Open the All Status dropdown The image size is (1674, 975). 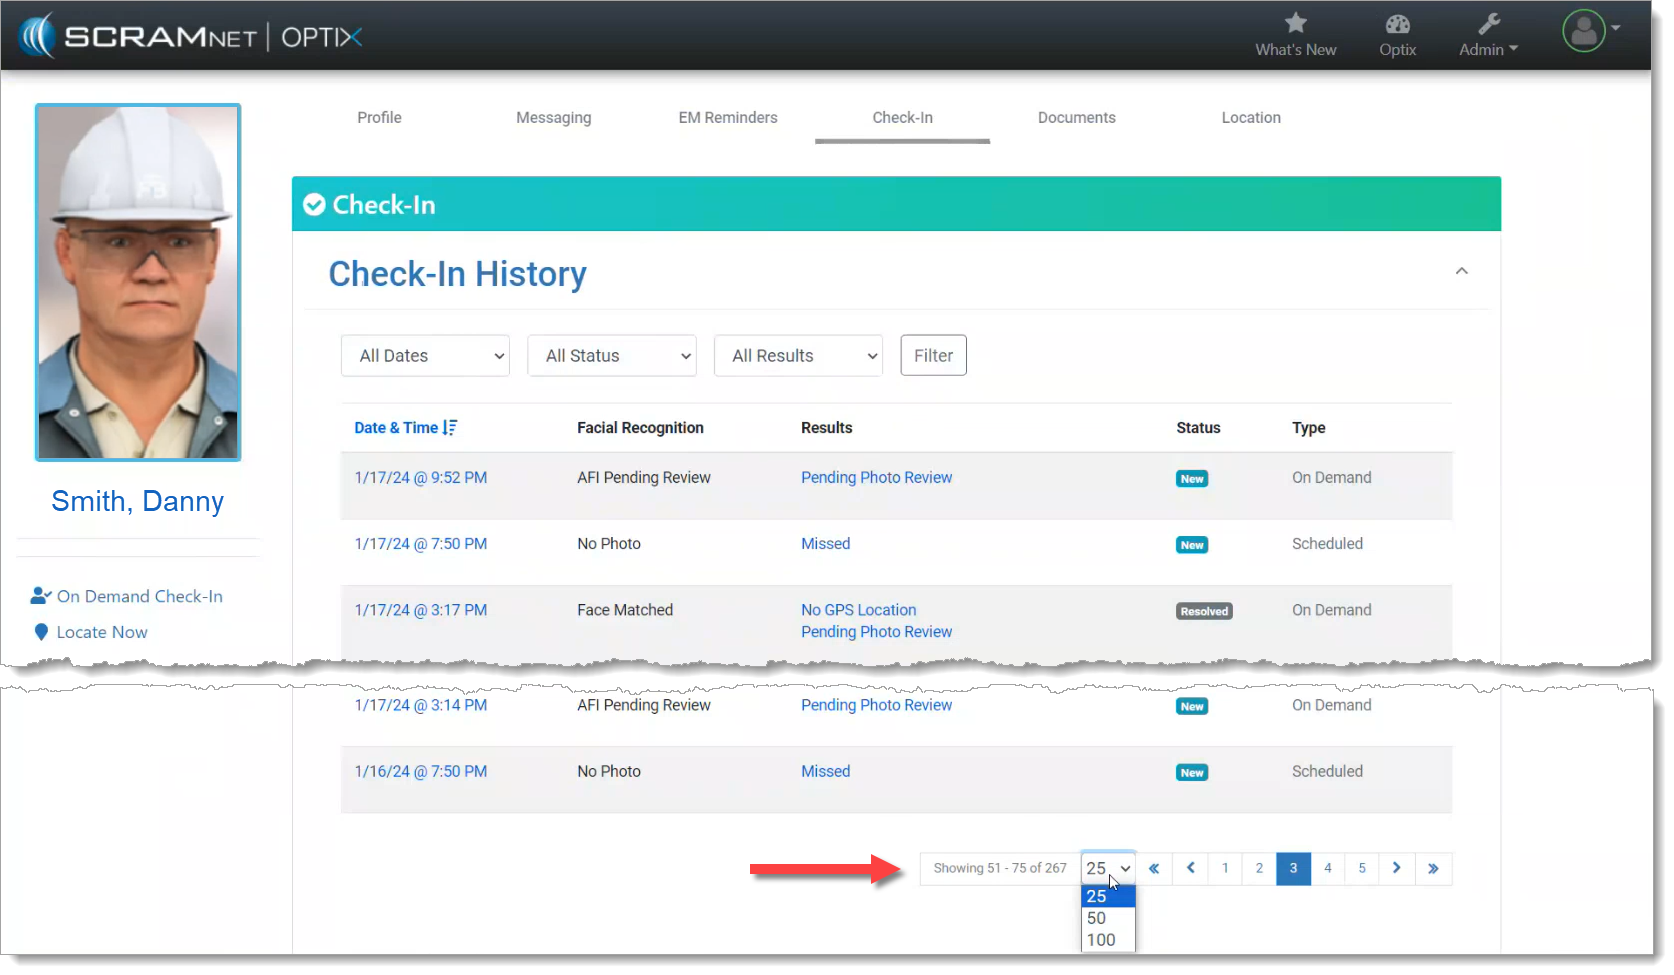(611, 356)
